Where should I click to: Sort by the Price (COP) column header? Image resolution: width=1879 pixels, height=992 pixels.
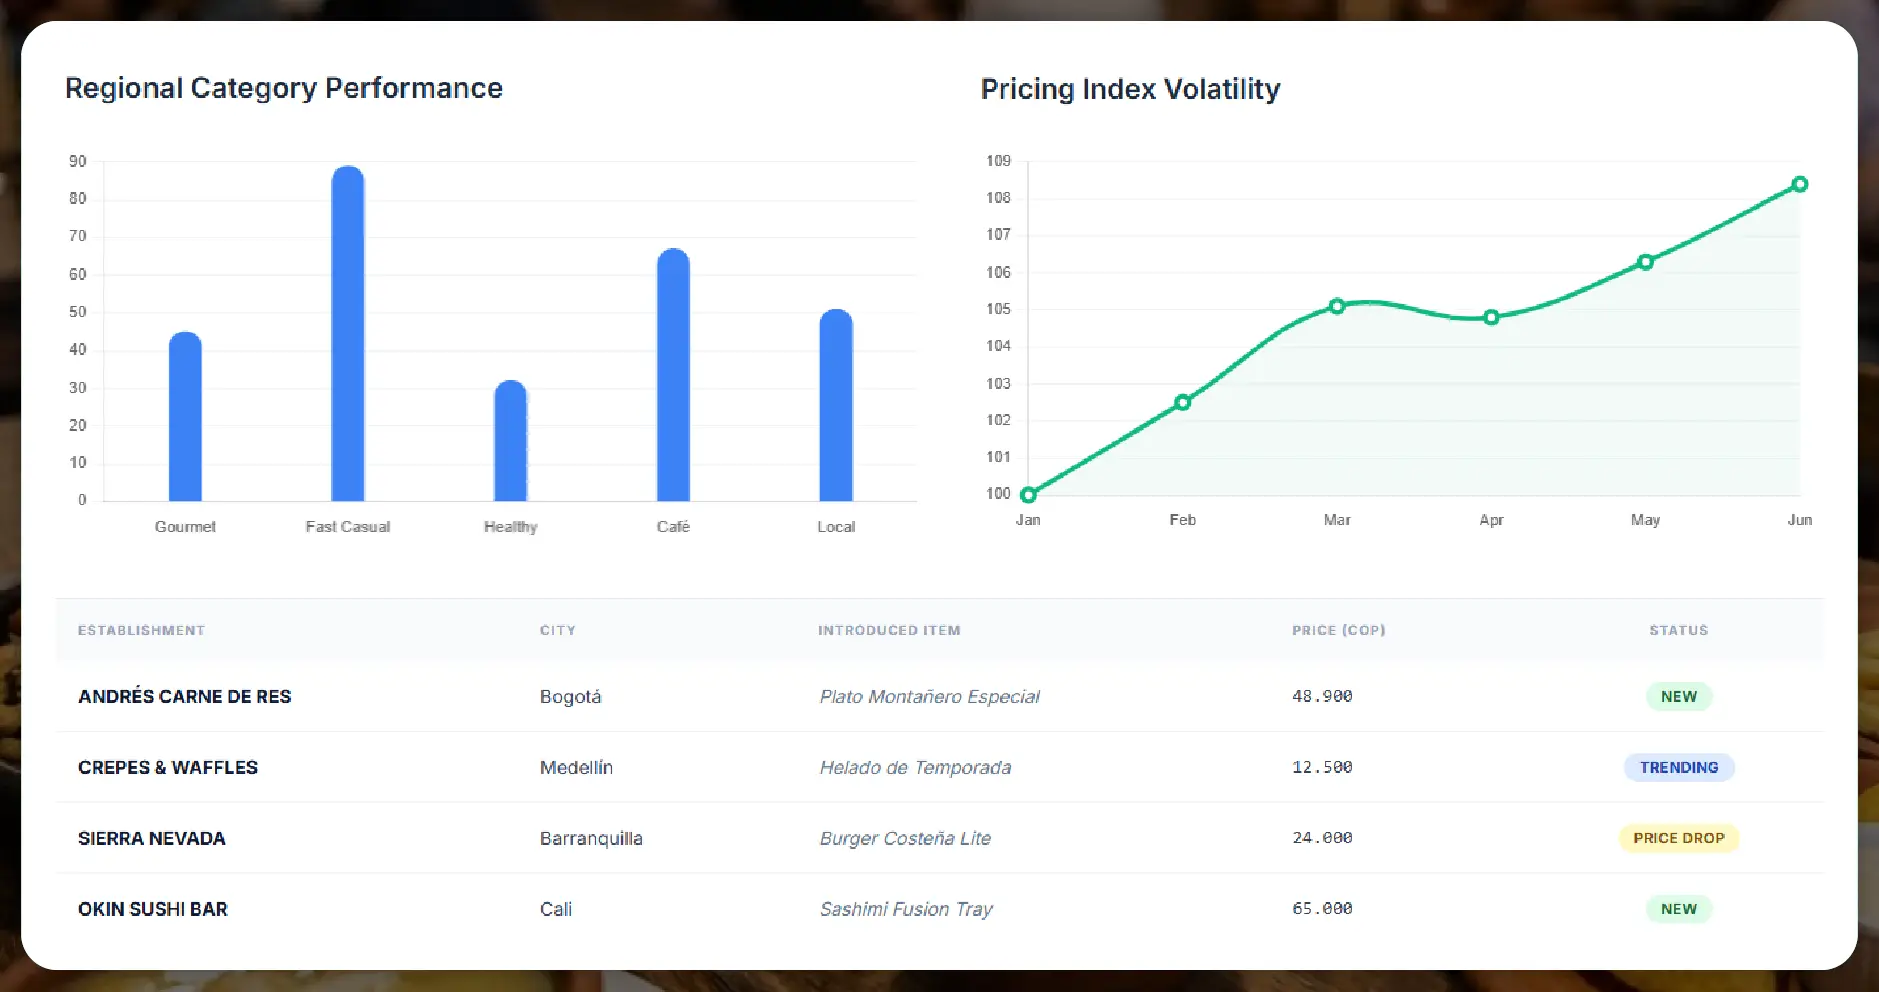tap(1338, 630)
